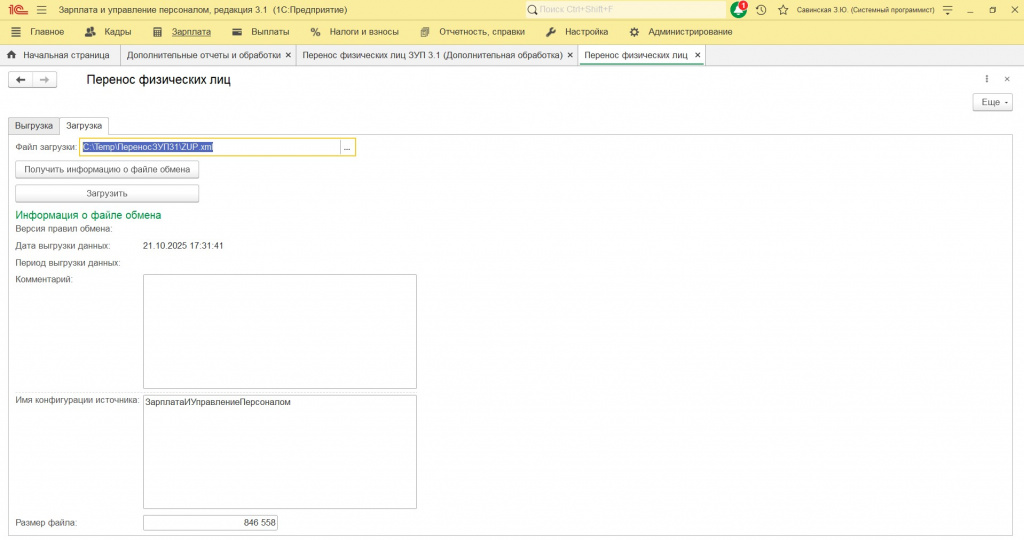The height and width of the screenshot is (540, 1024).
Task: Click the search field Поиск Ctrl+Shift+F
Action: (x=626, y=10)
